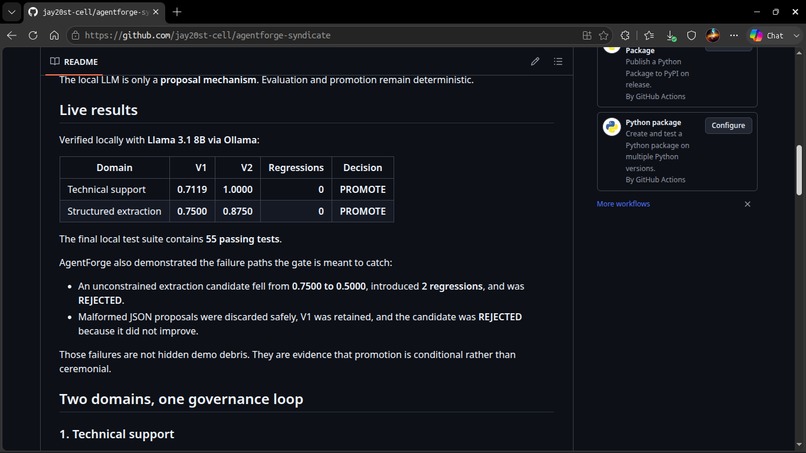
Task: Open the More workflows link
Action: tap(623, 204)
